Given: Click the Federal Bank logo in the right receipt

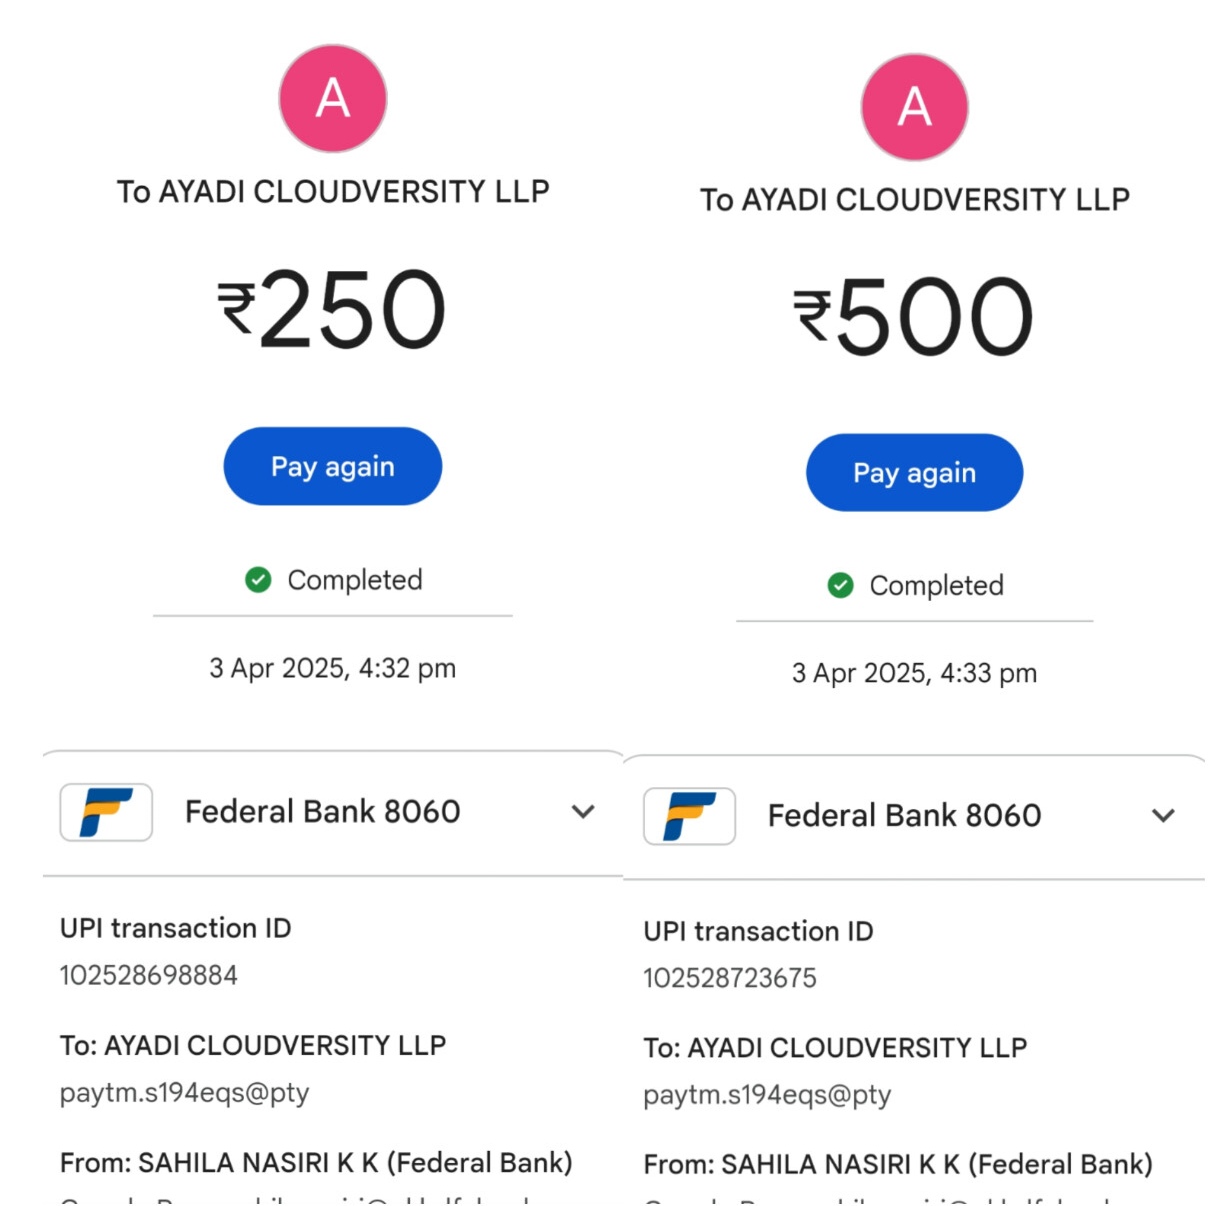Looking at the screenshot, I should pyautogui.click(x=689, y=815).
